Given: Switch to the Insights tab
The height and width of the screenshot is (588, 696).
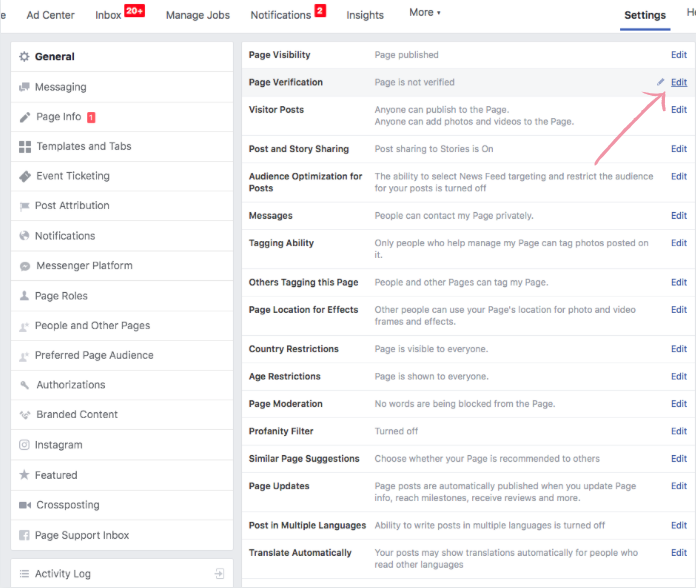Looking at the screenshot, I should coord(365,15).
